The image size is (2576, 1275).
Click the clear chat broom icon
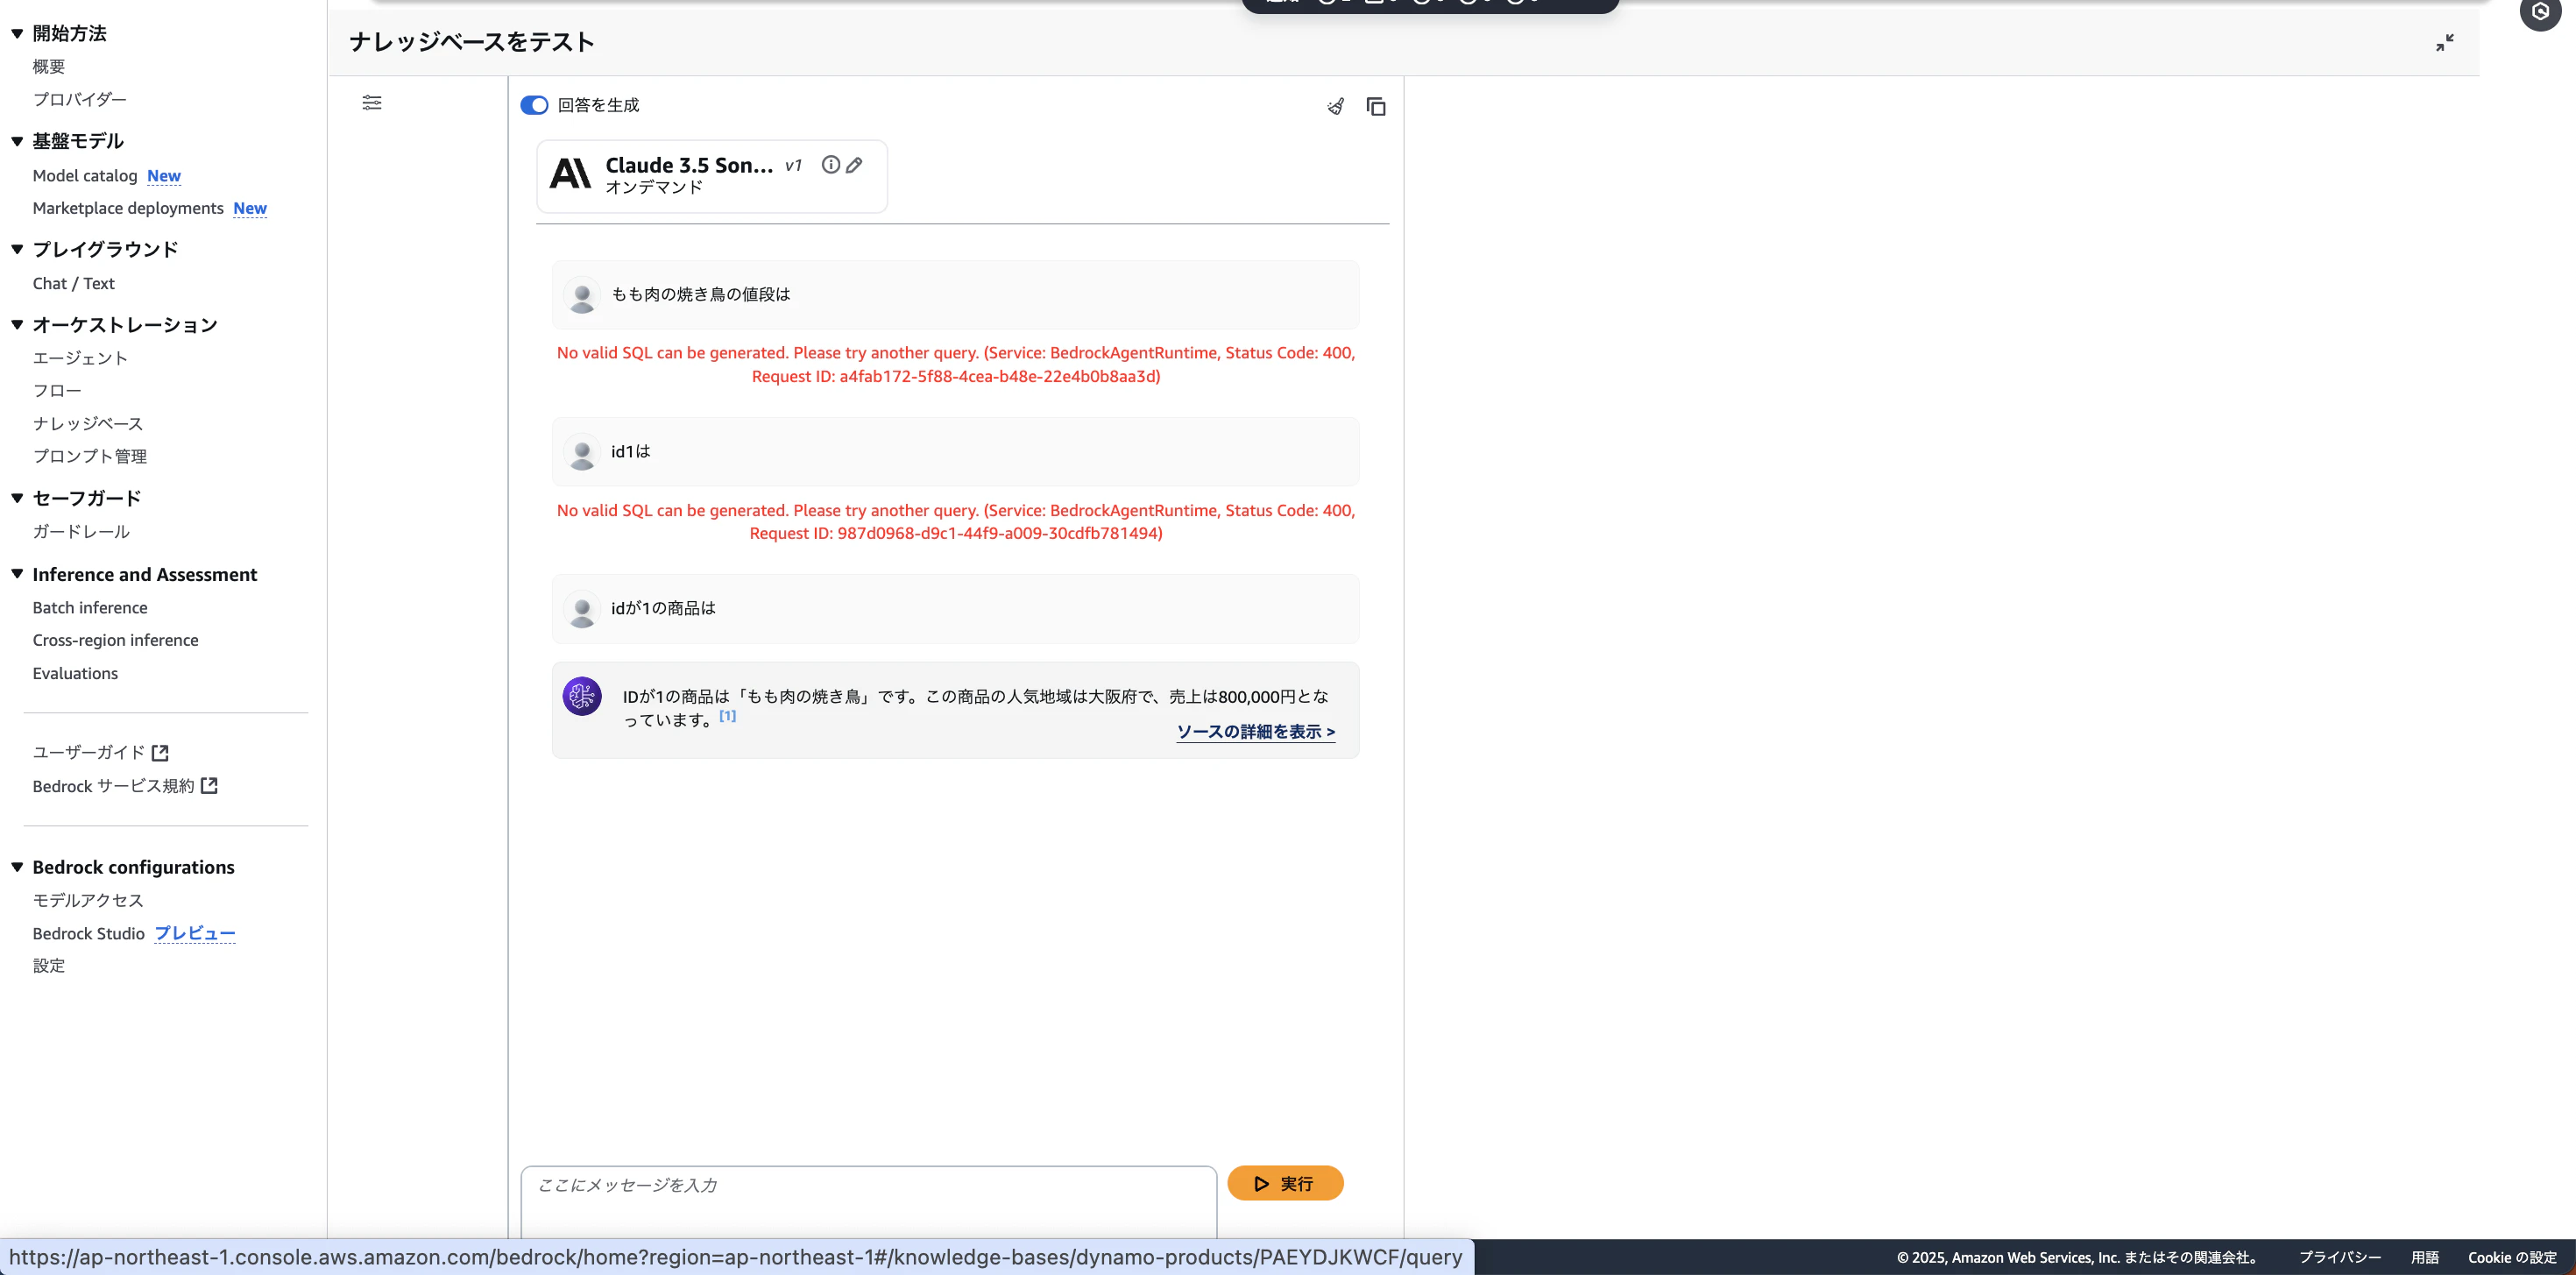coord(1335,106)
